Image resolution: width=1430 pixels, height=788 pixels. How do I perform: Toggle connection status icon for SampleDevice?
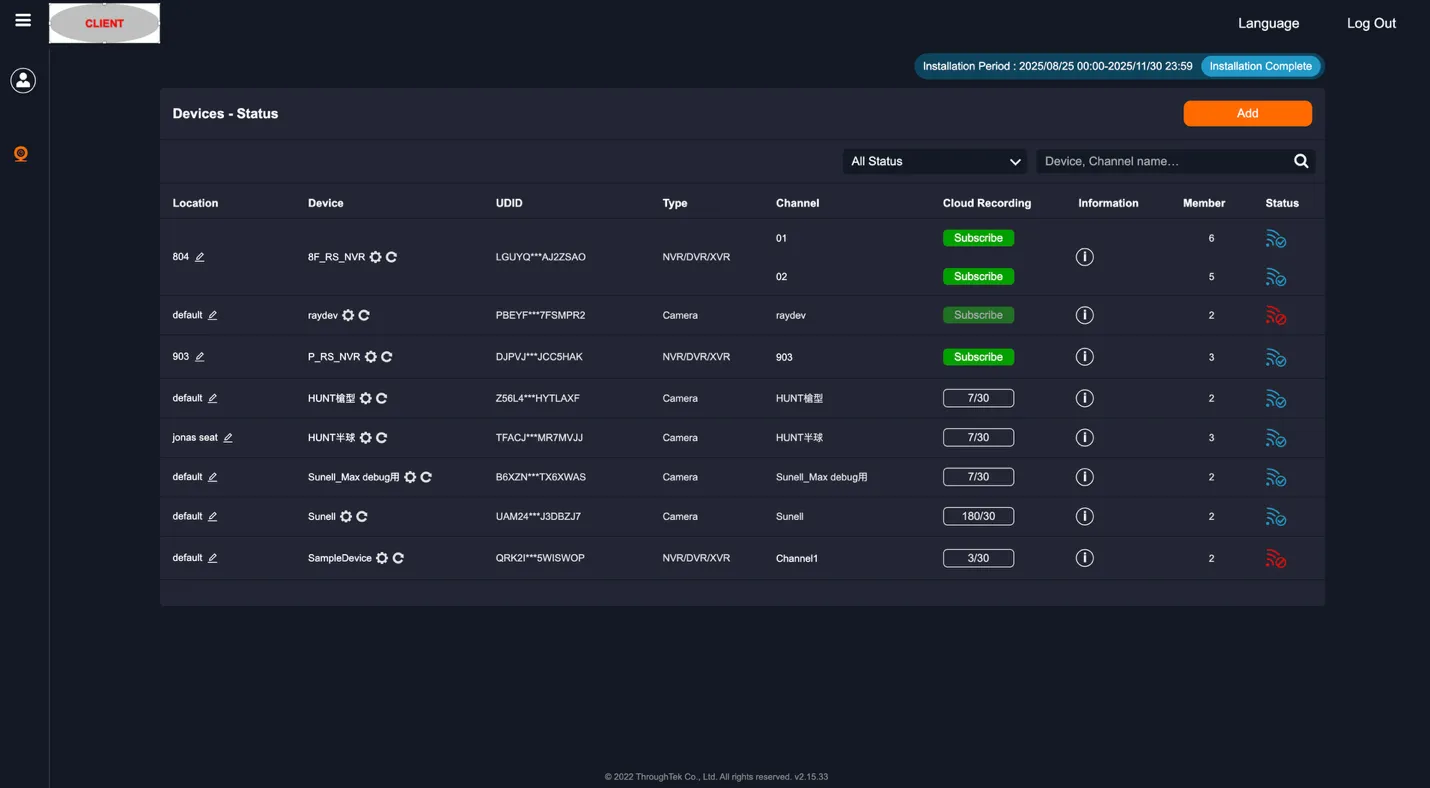[x=1276, y=558]
